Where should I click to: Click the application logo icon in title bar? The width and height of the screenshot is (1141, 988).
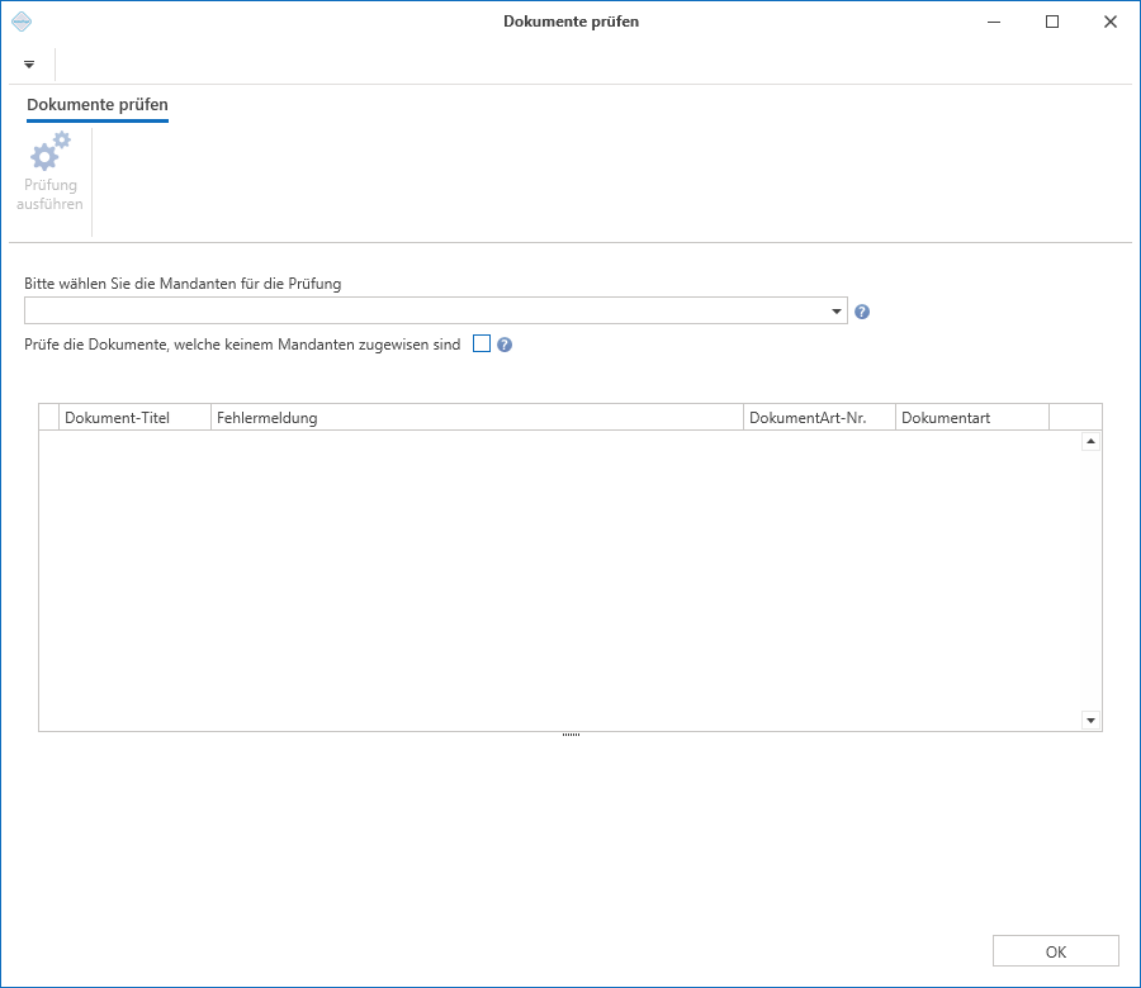[22, 22]
